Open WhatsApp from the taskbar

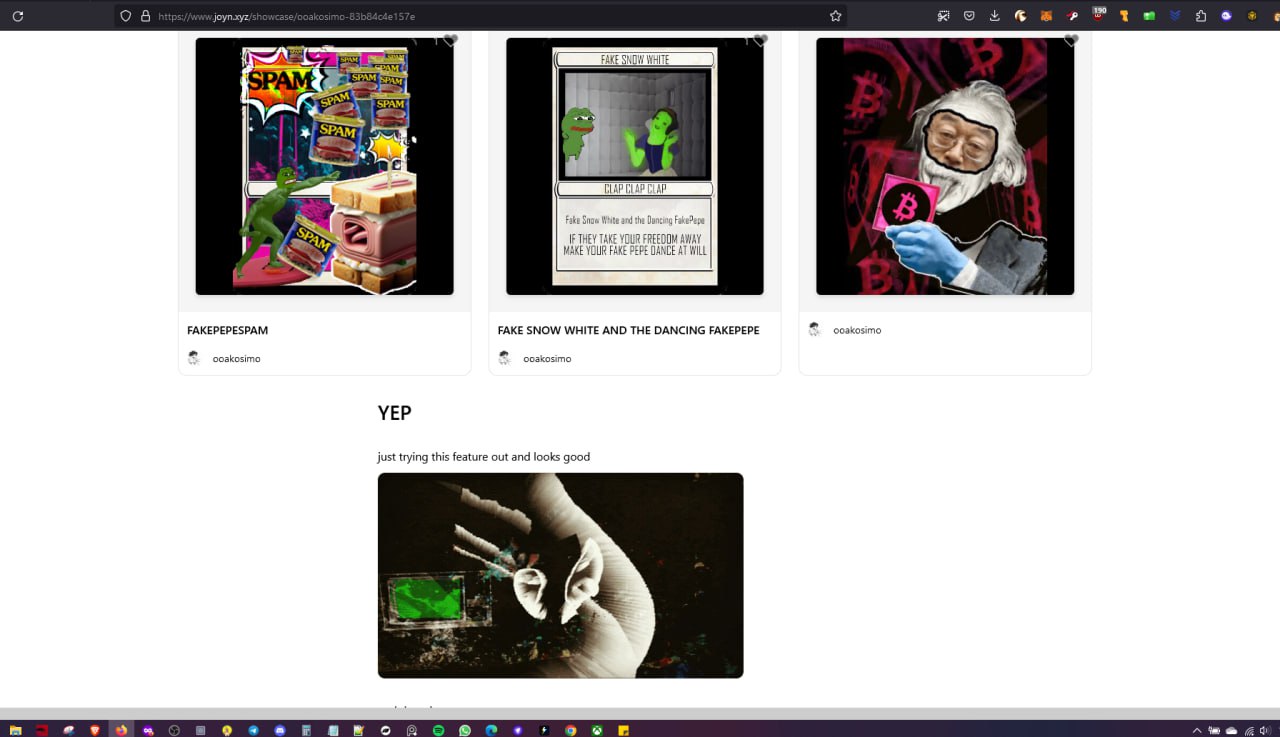point(465,730)
